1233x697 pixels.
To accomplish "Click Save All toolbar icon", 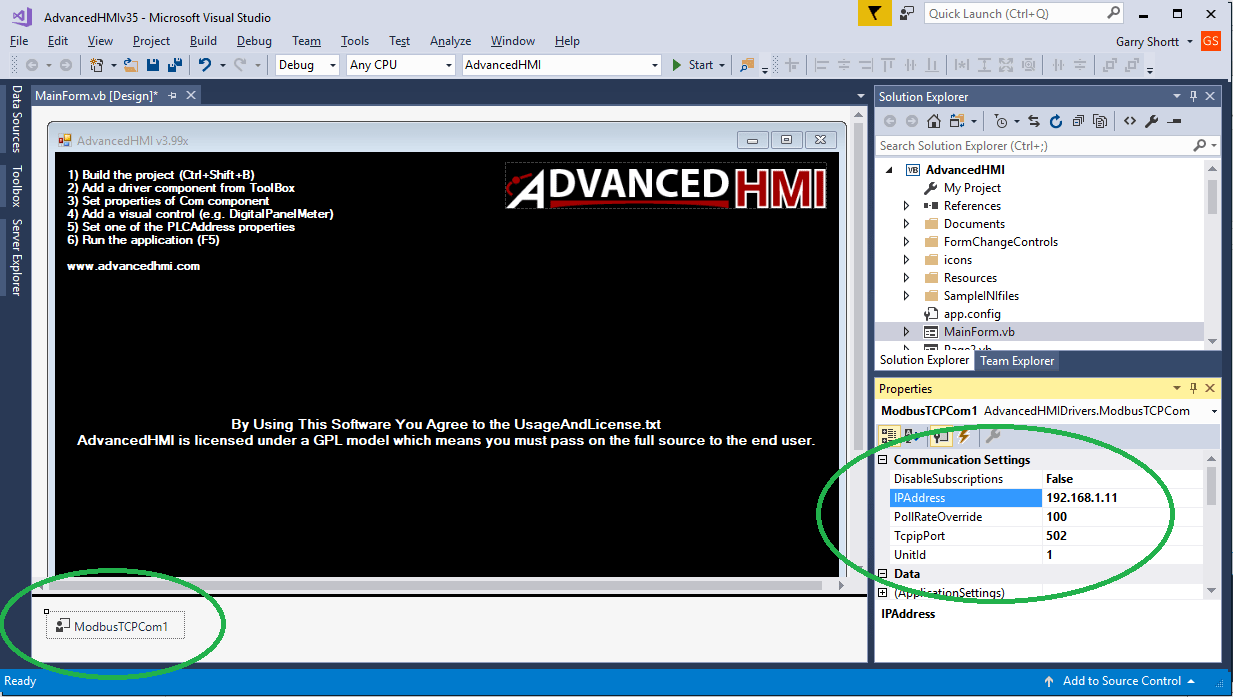I will pos(175,65).
